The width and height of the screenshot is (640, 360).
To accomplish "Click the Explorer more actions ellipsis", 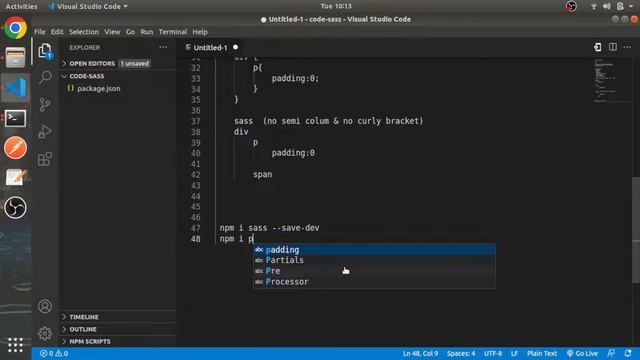I will (163, 47).
